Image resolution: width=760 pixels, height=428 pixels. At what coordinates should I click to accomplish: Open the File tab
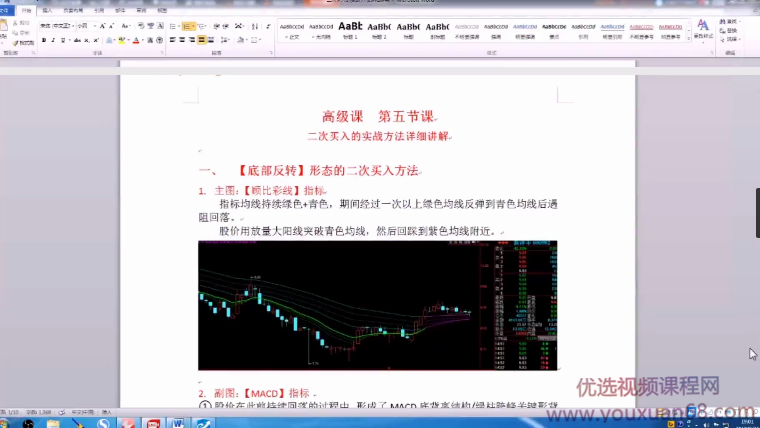click(5, 10)
